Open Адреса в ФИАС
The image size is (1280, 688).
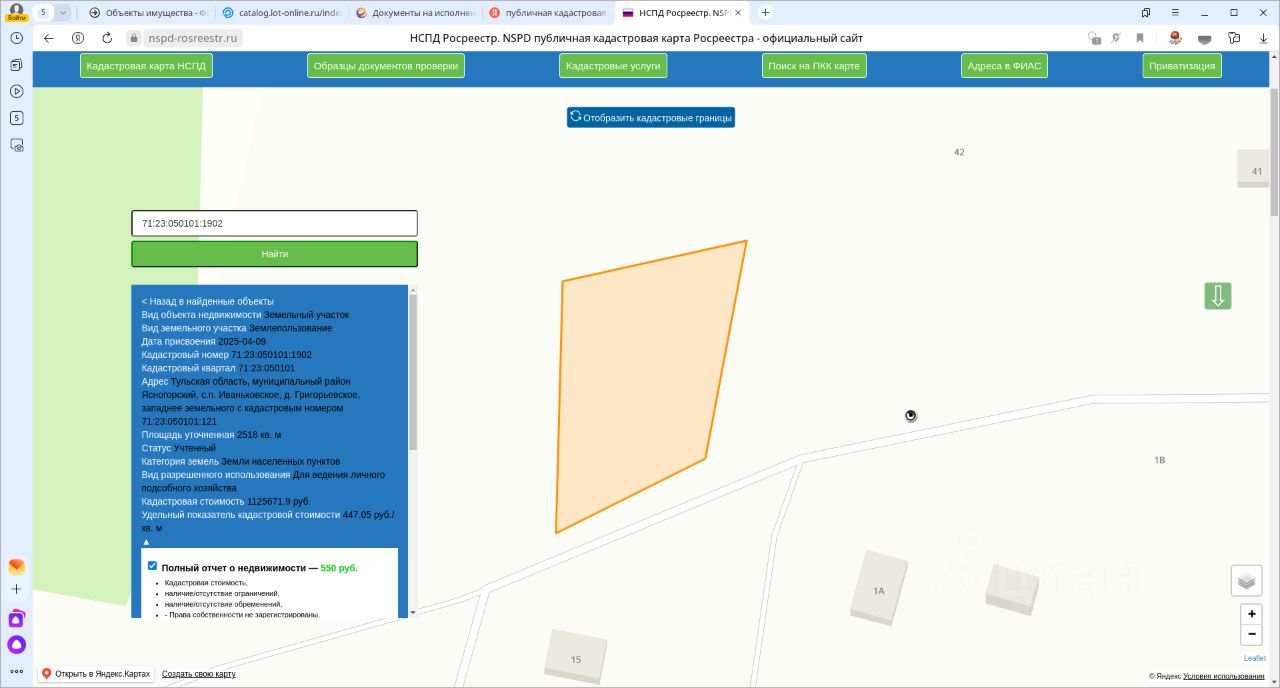(x=1004, y=65)
